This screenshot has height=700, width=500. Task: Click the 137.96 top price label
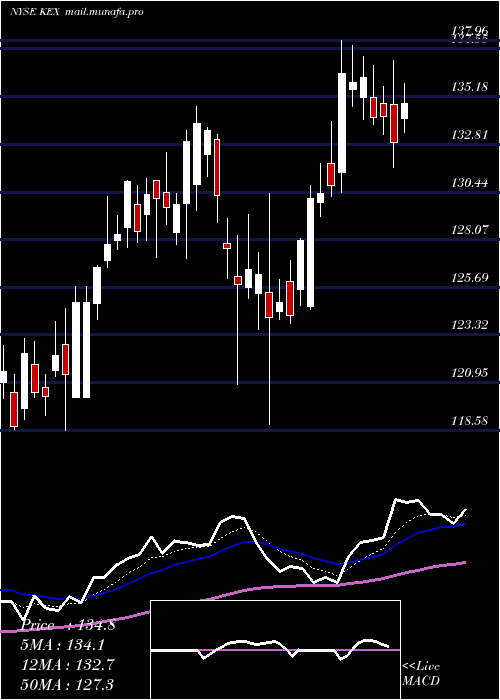[469, 31]
